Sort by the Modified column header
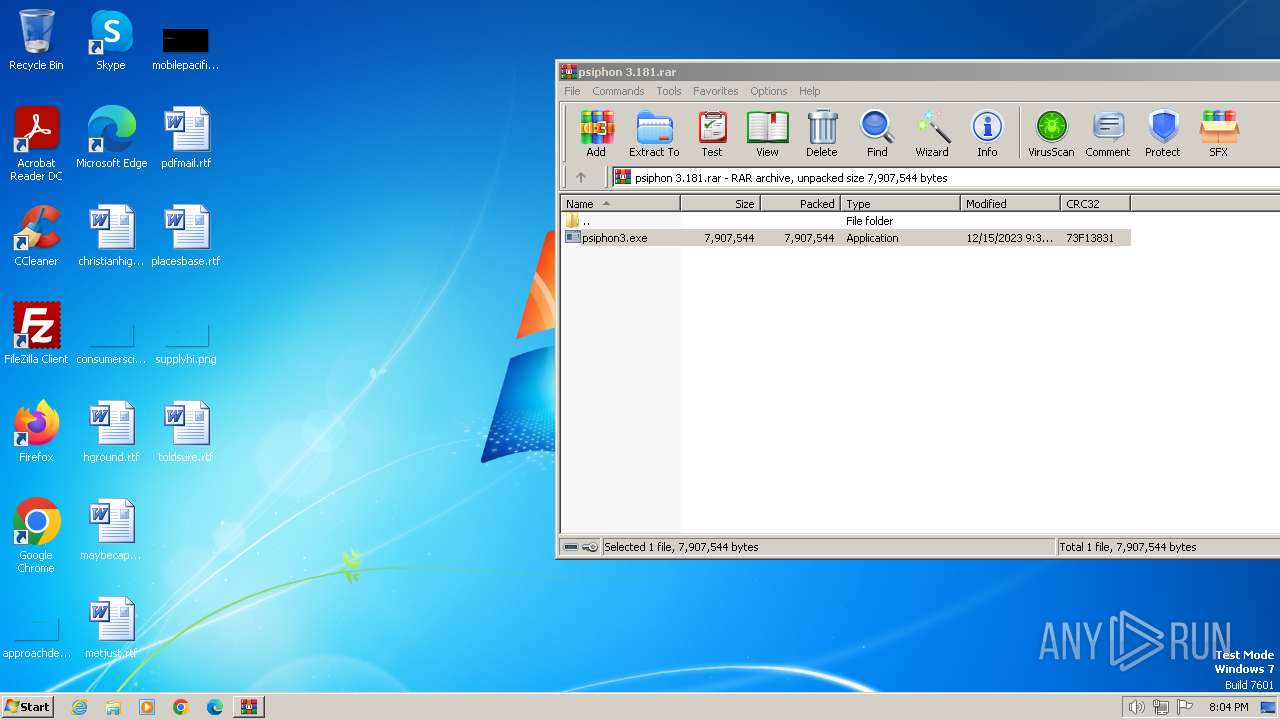Viewport: 1280px width, 720px height. (x=1010, y=204)
